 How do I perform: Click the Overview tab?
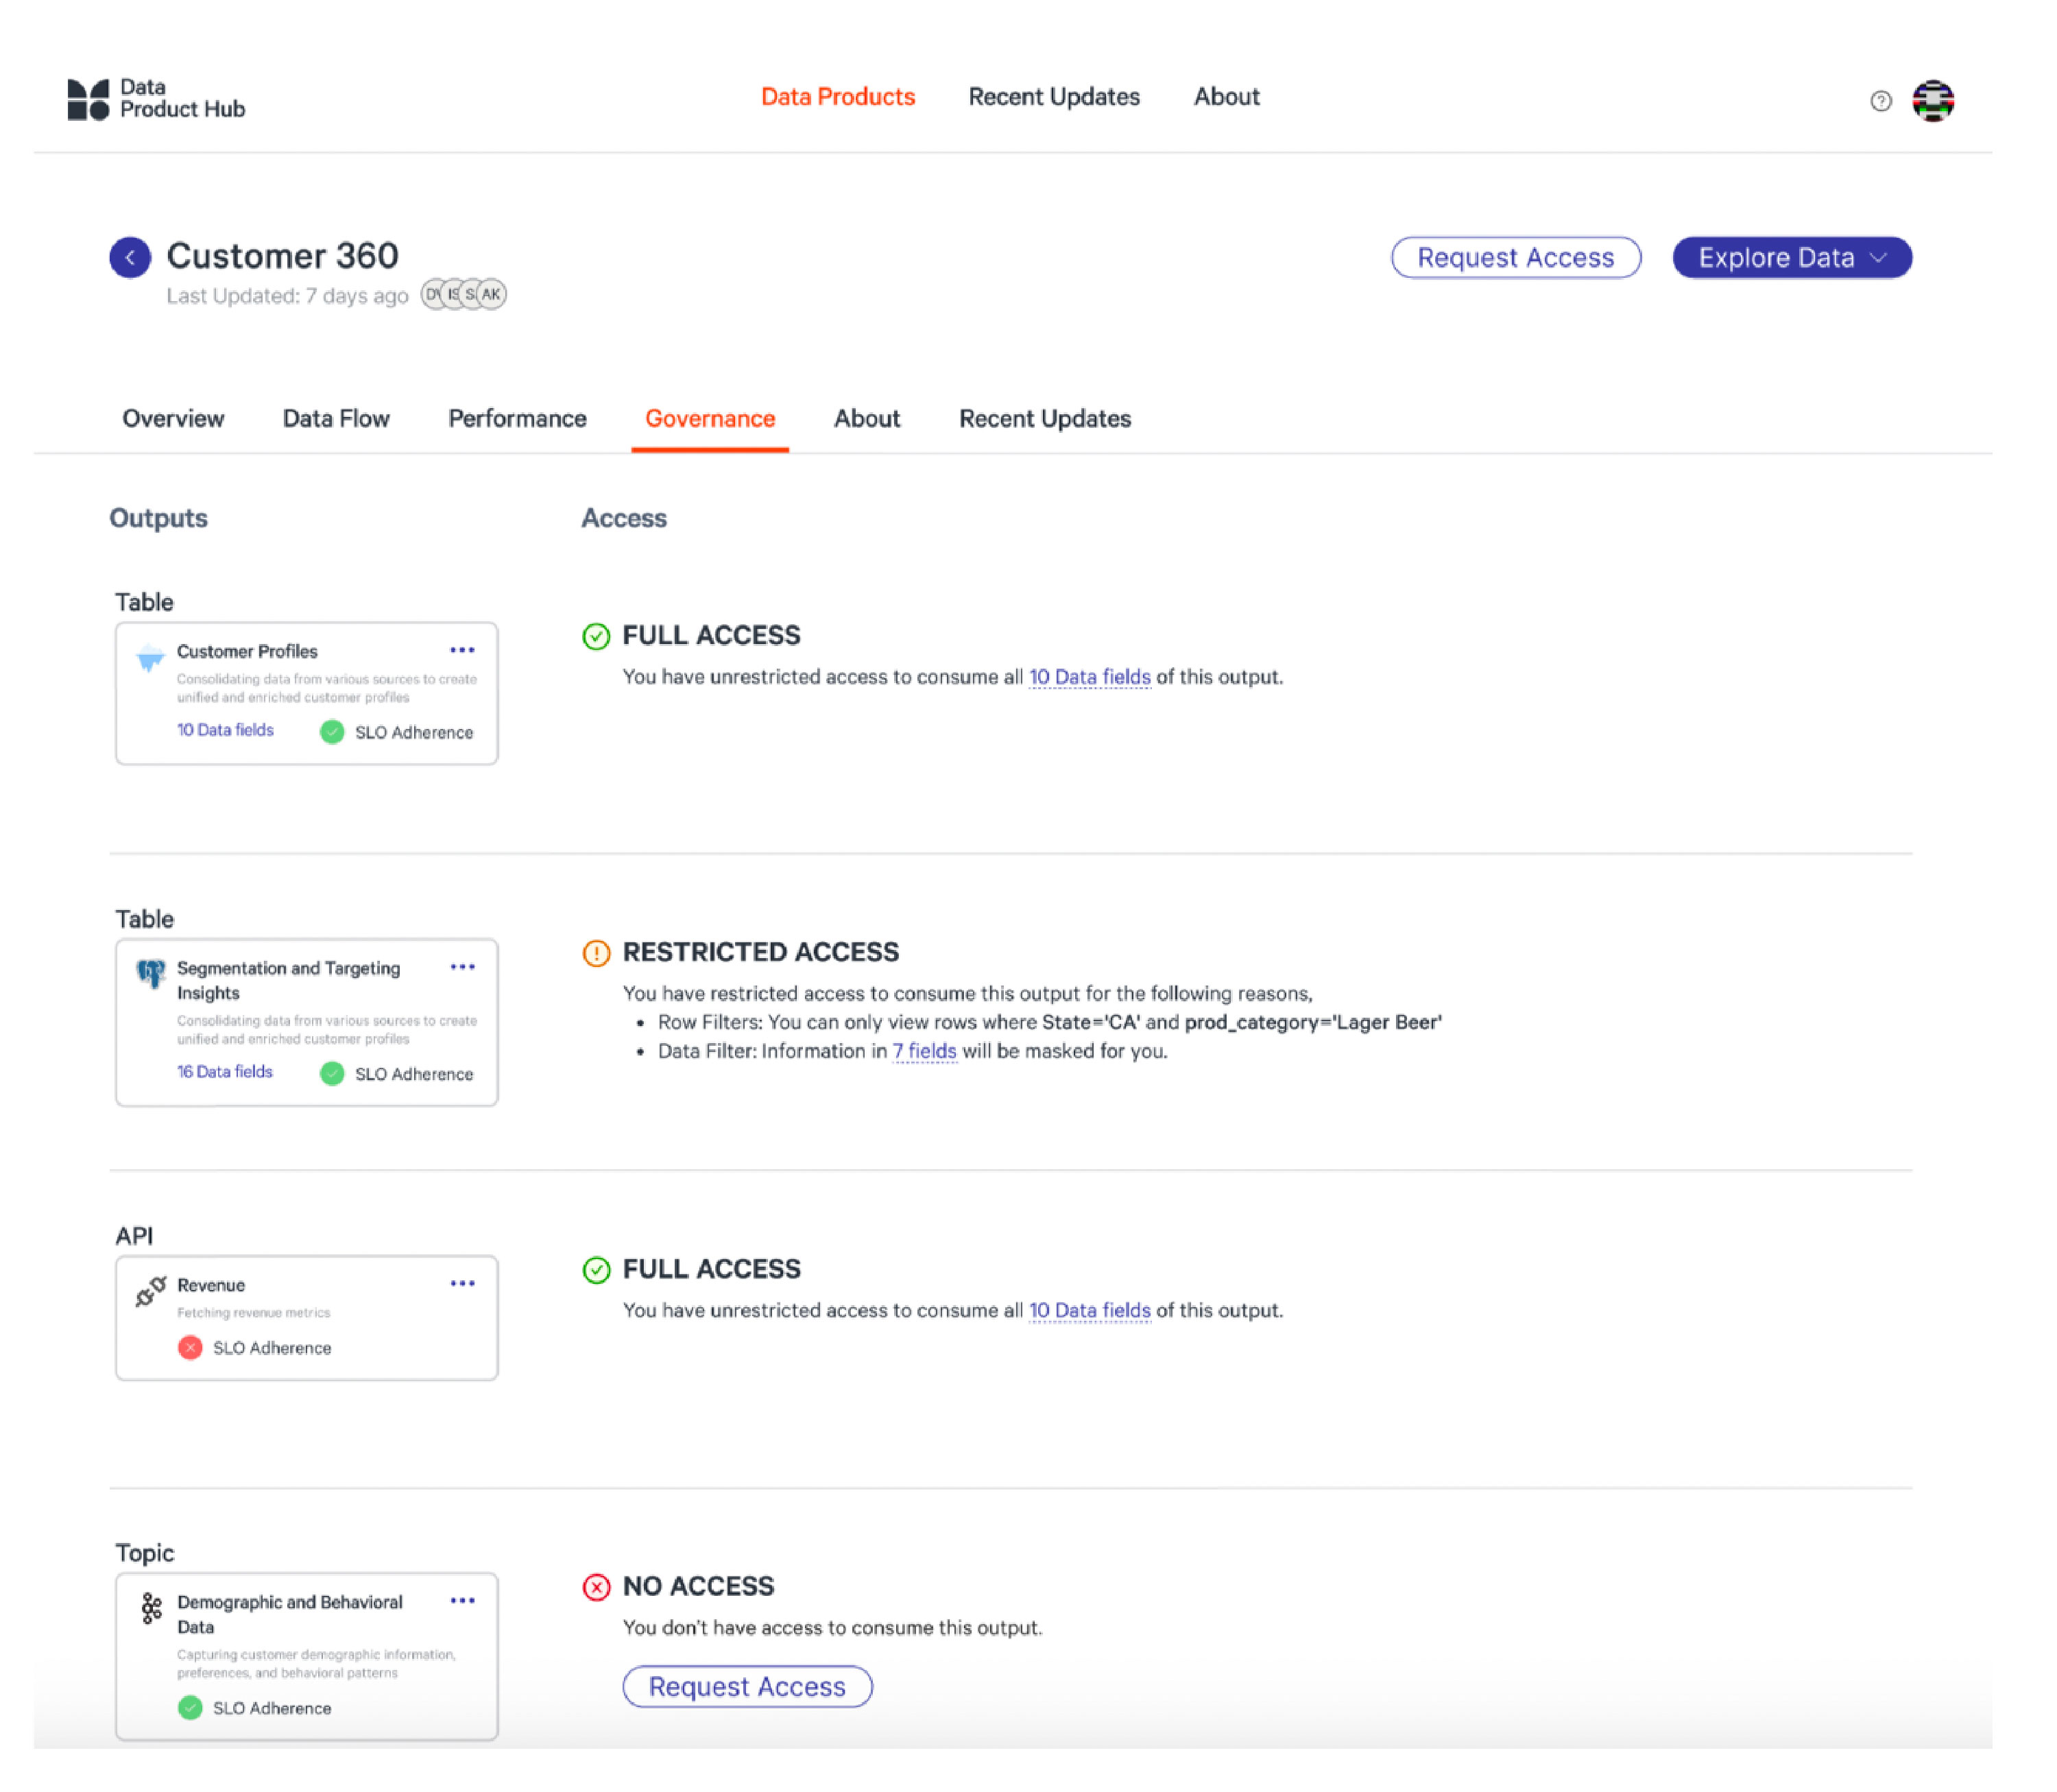[171, 418]
